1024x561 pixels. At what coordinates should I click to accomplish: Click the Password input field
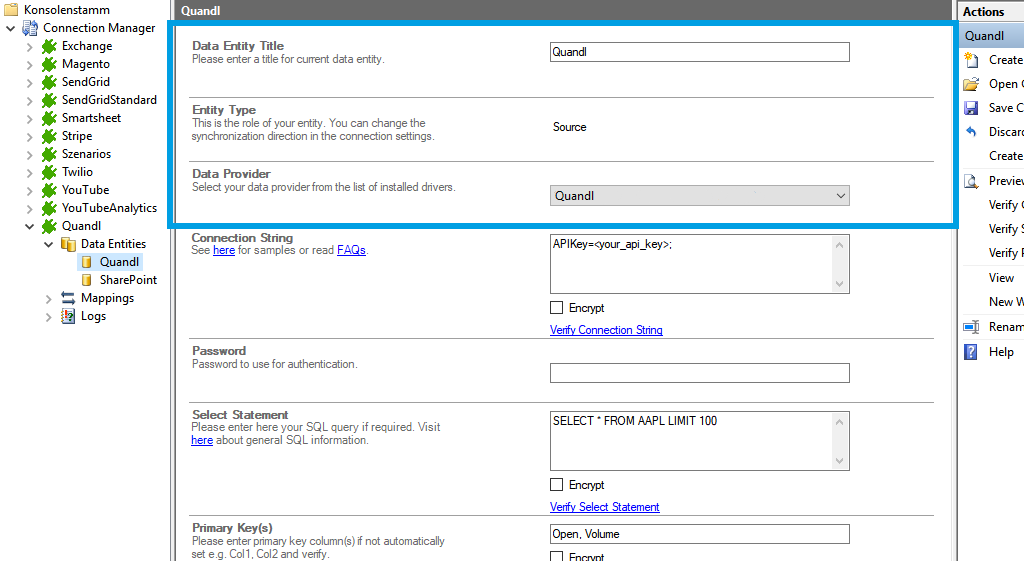699,373
